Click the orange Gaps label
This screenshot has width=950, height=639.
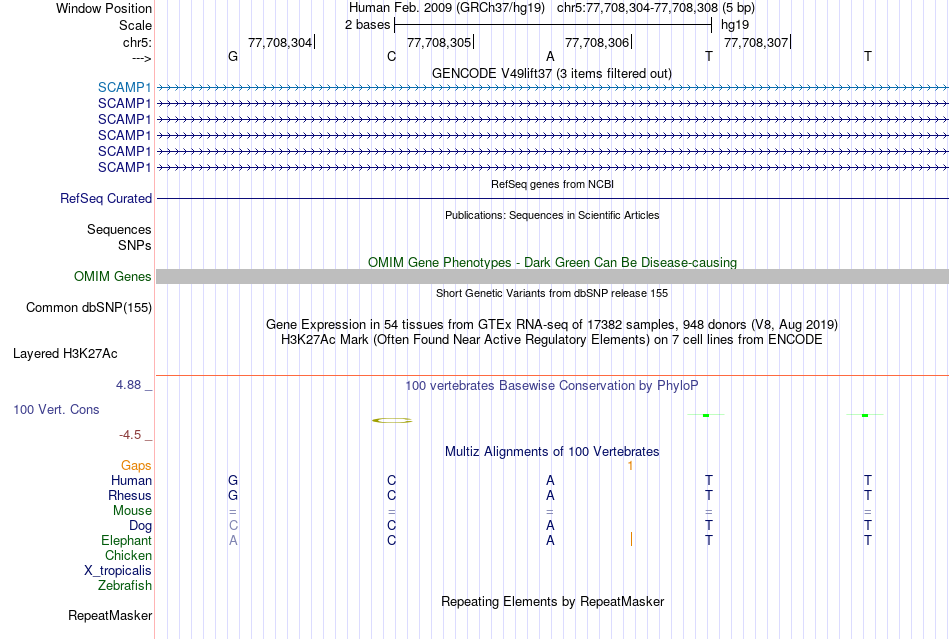[136, 466]
